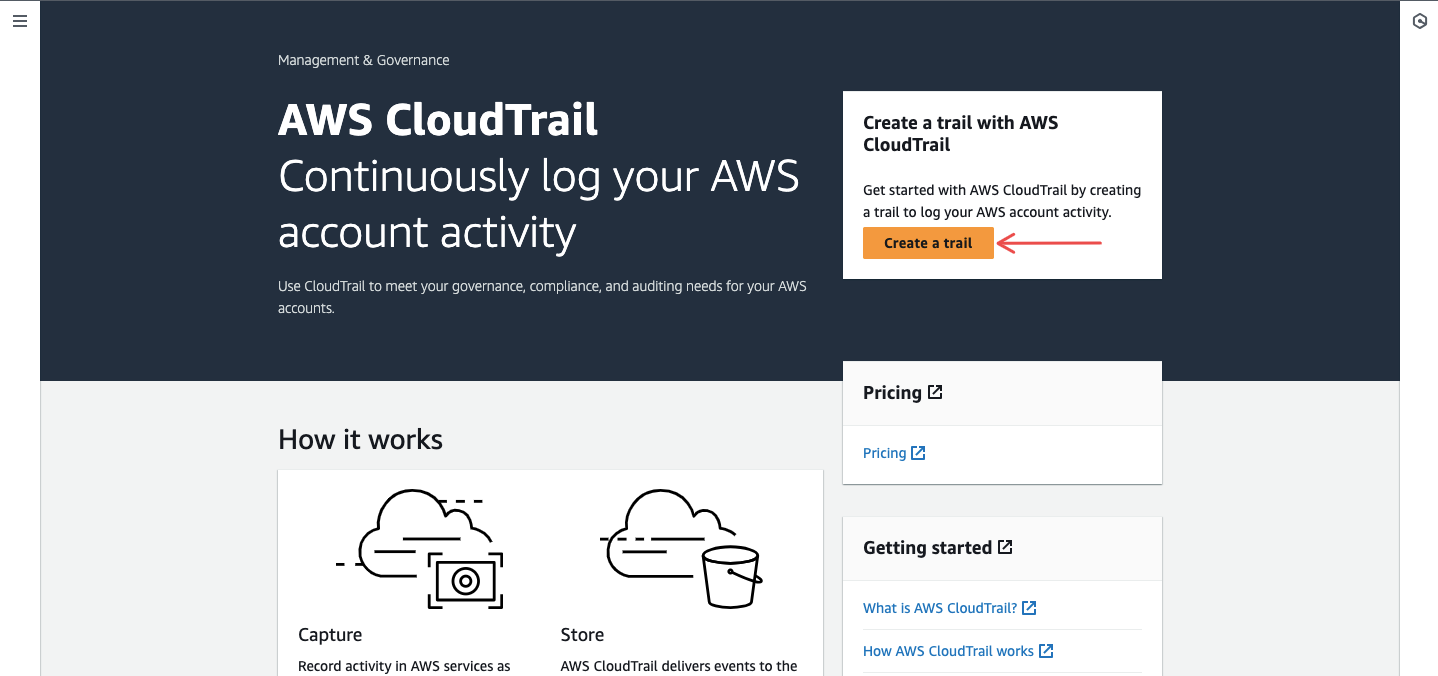Click the Store caption under the bucket graphic

tap(582, 634)
